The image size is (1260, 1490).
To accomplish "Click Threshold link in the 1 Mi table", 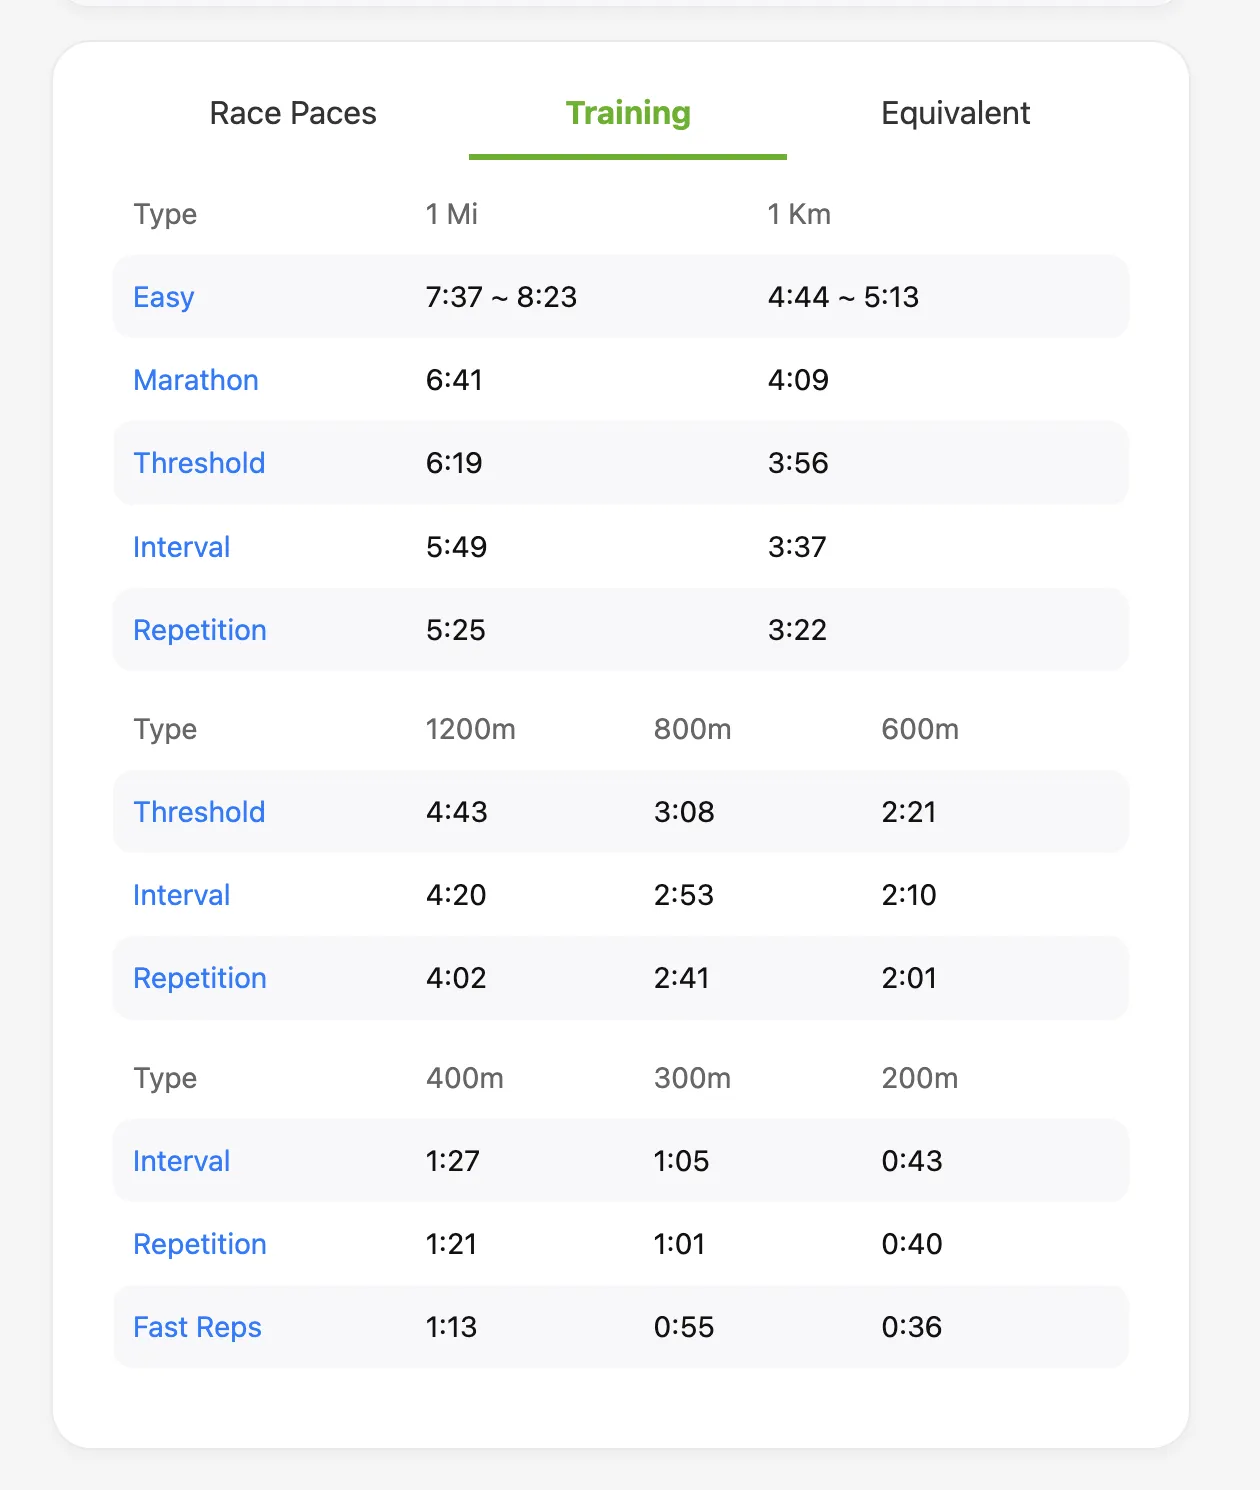I will (199, 463).
